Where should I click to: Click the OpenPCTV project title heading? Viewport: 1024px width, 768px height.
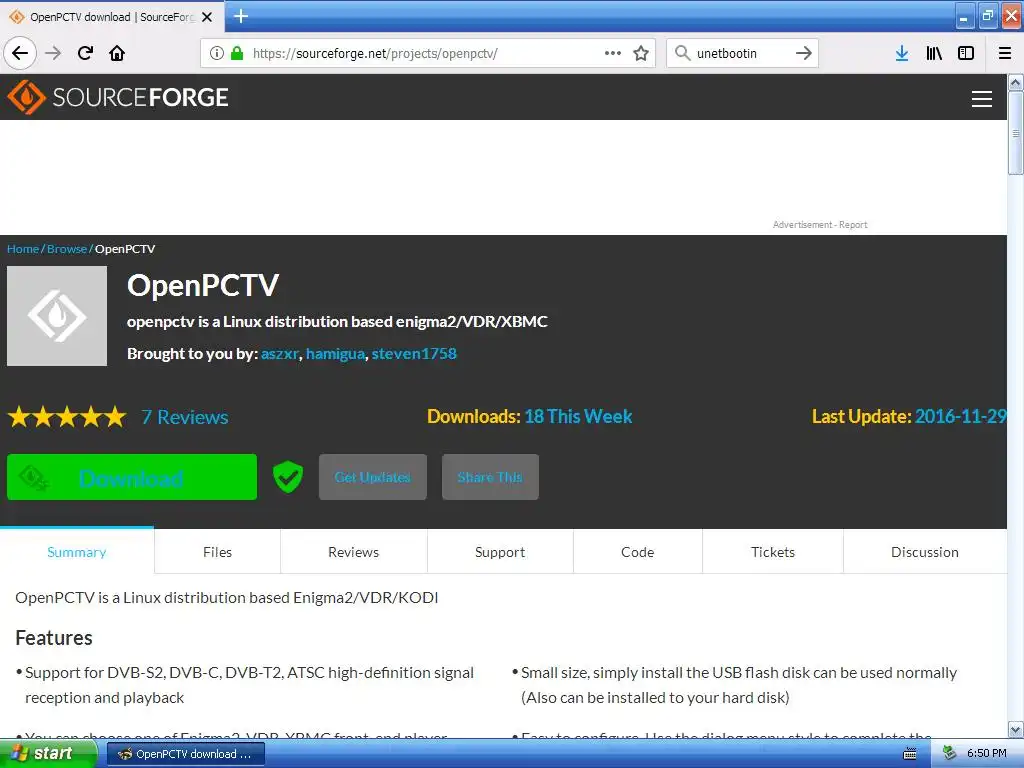click(x=203, y=285)
